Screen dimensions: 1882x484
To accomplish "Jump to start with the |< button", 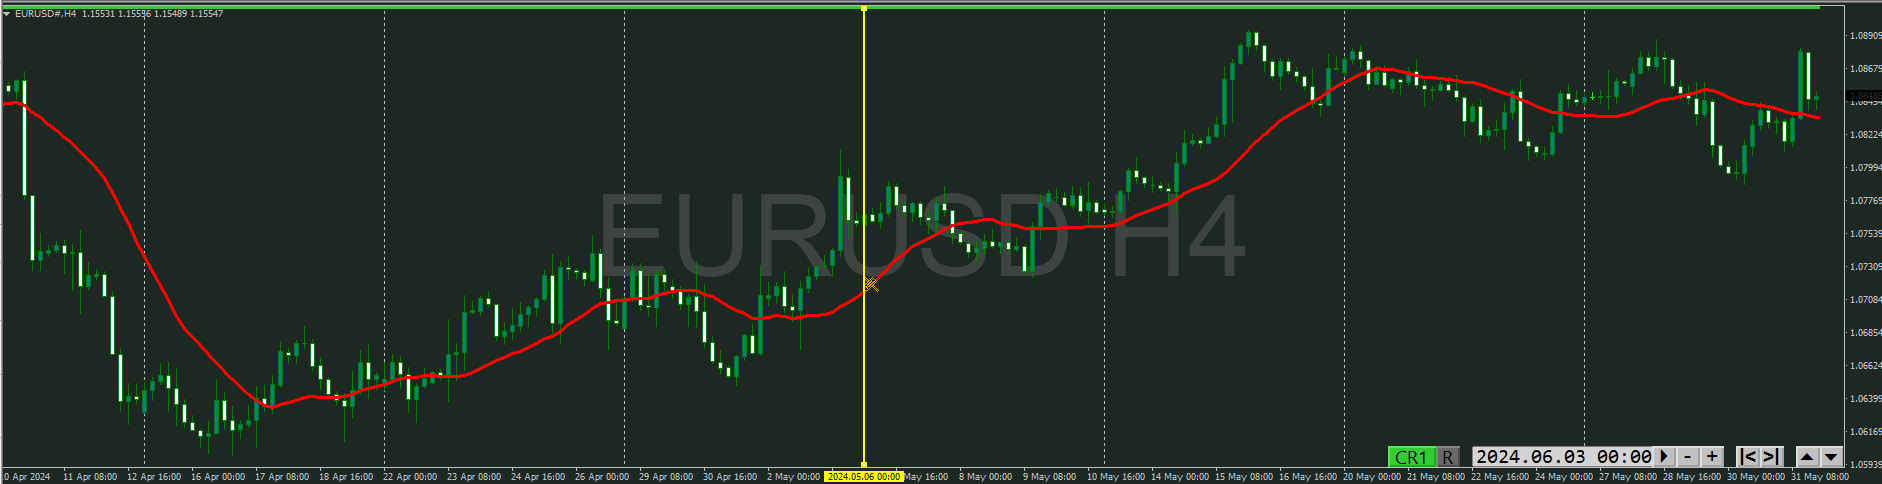I will [x=1748, y=457].
